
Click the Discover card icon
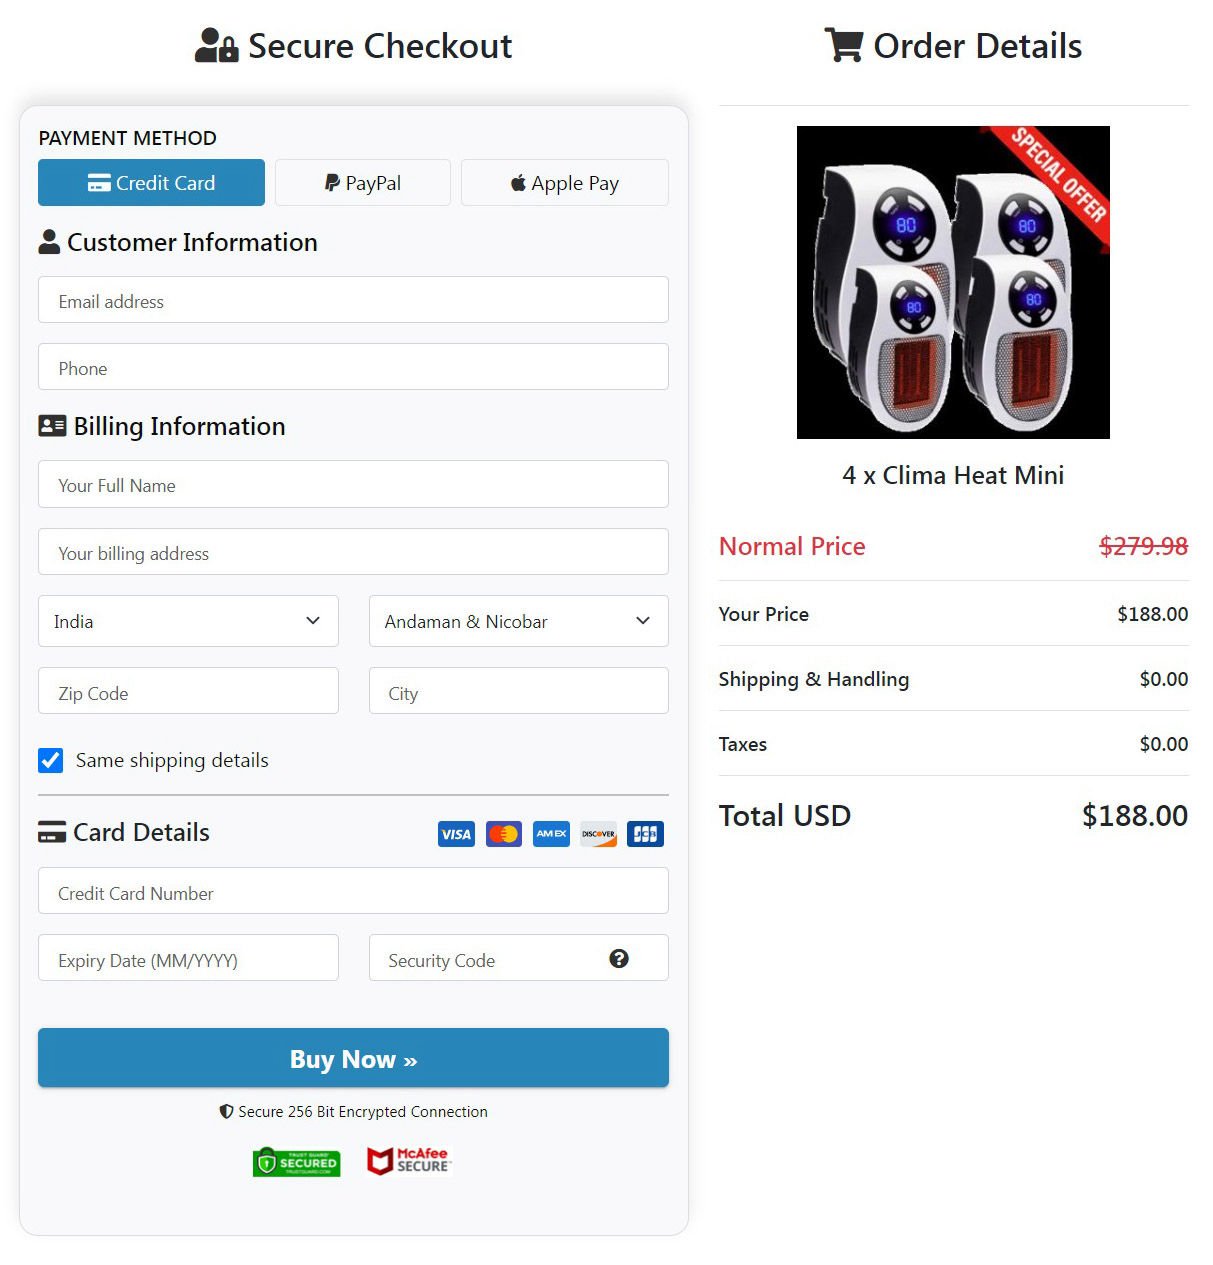[x=597, y=834]
